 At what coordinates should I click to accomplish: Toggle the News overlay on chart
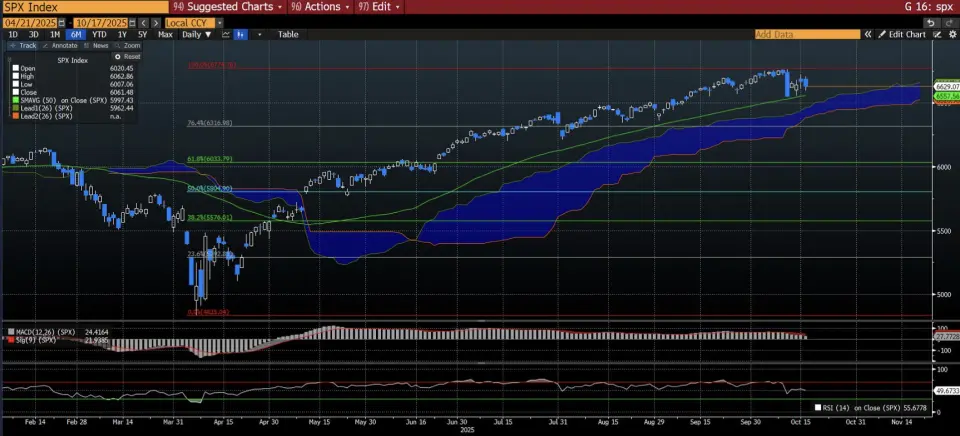coord(99,46)
